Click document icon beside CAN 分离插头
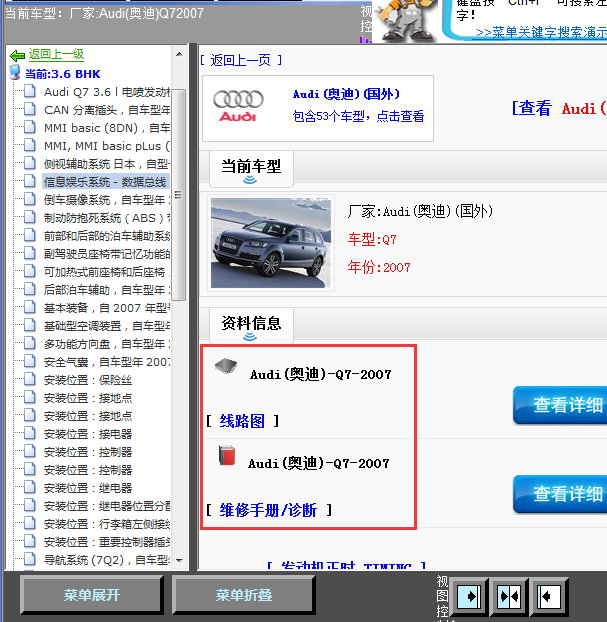The width and height of the screenshot is (607, 622). point(29,109)
